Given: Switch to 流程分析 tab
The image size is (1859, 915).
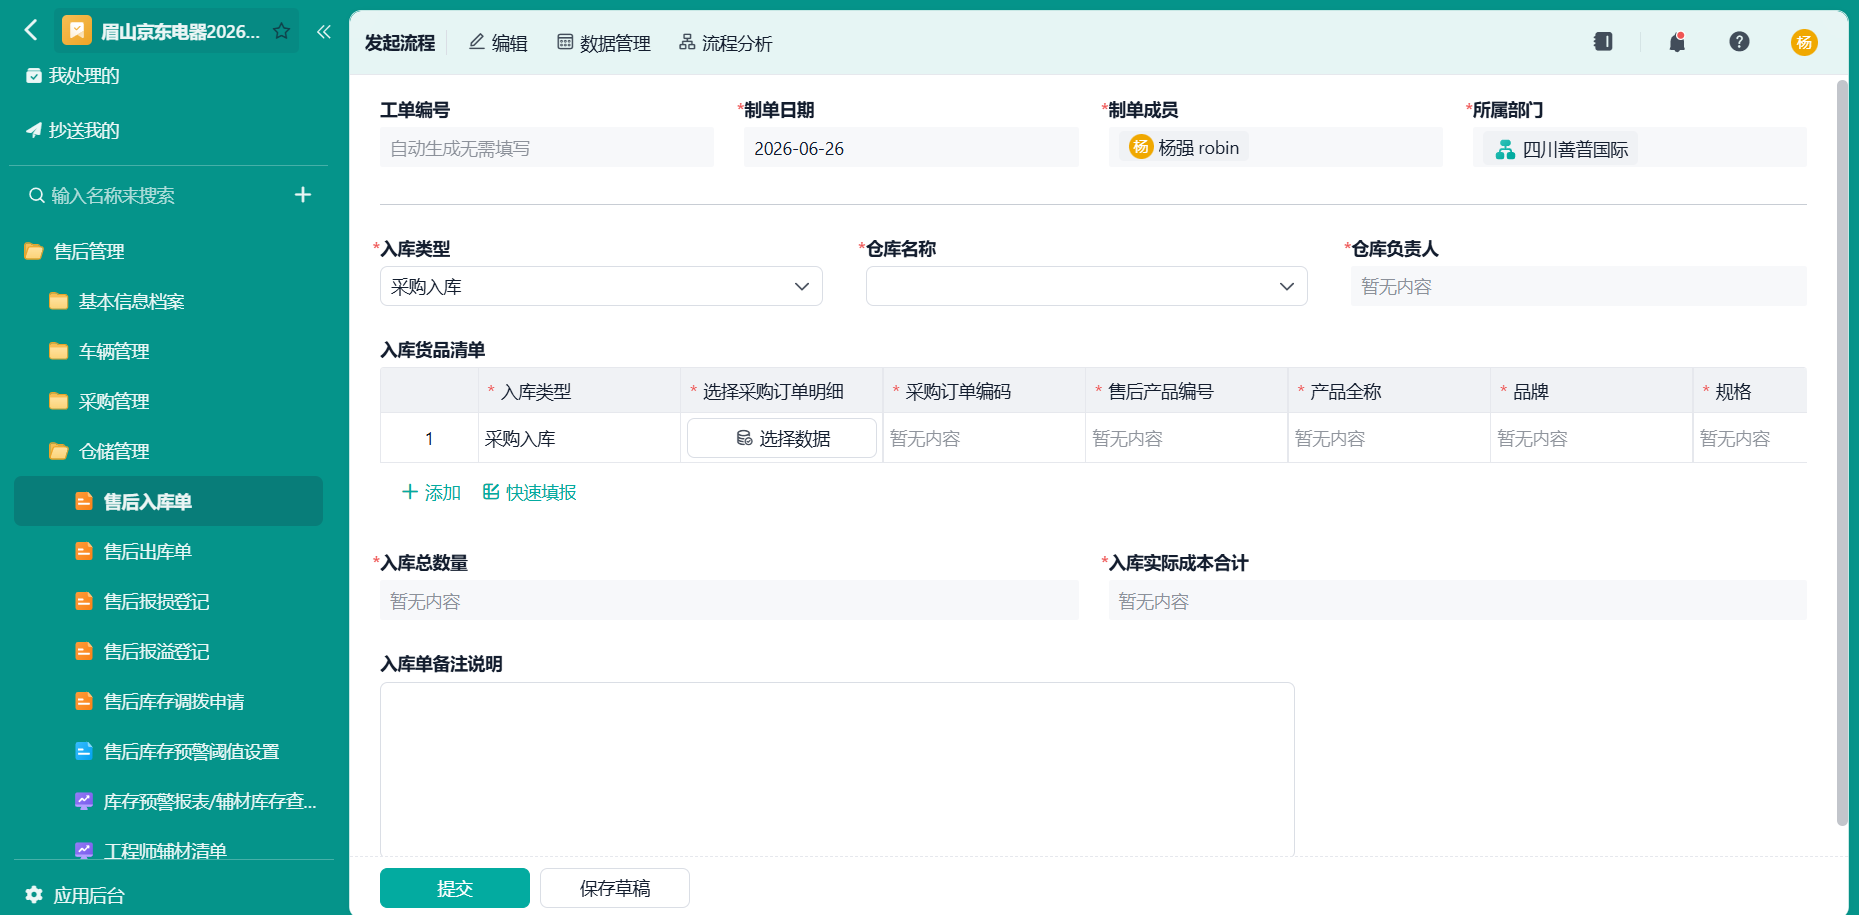Looking at the screenshot, I should pyautogui.click(x=726, y=43).
